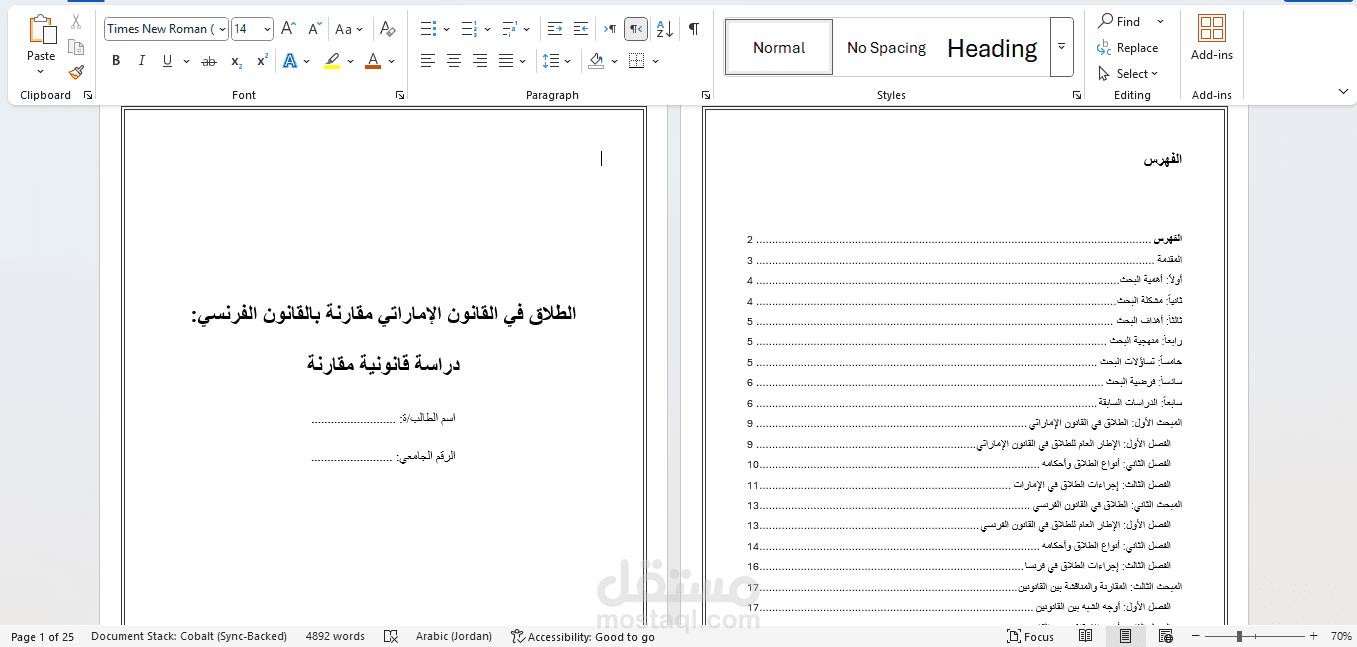
Task: Set left-to-right text direction
Action: (x=610, y=29)
